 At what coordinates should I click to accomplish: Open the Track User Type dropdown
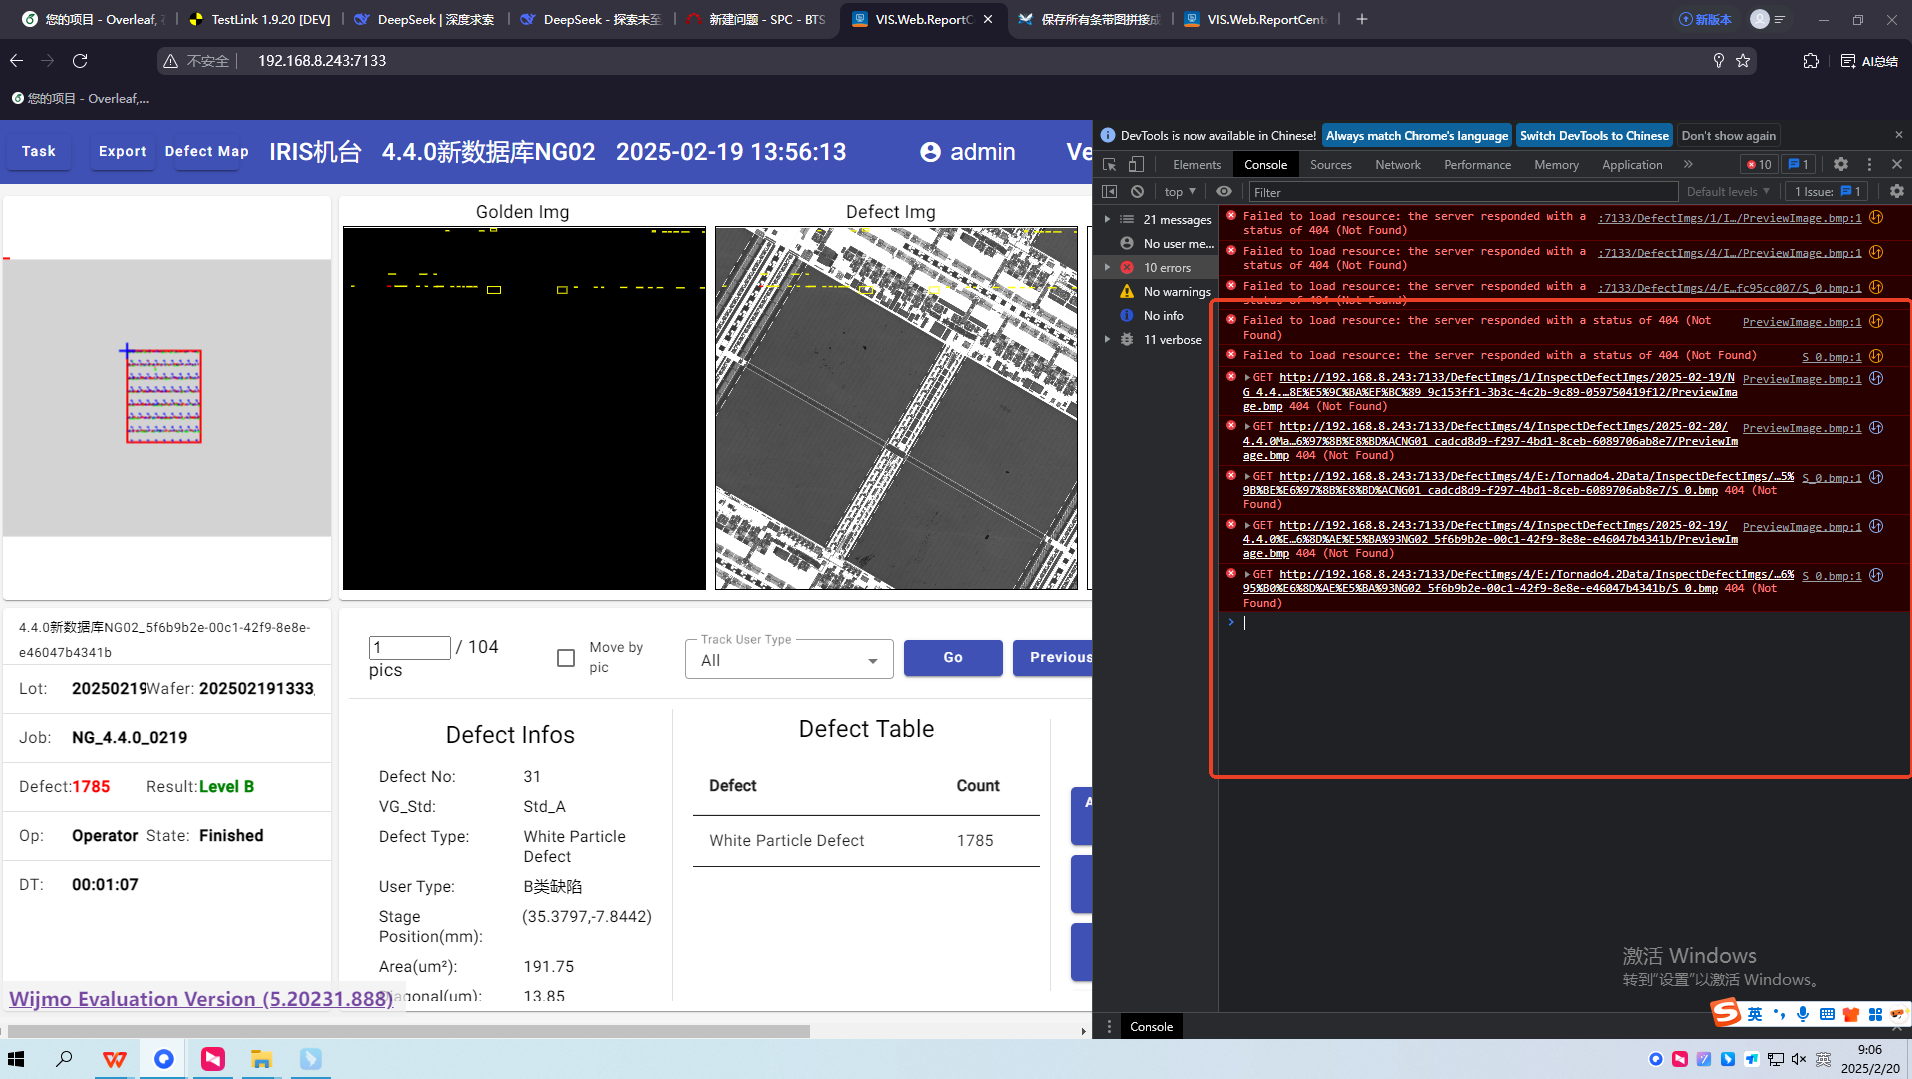[789, 660]
